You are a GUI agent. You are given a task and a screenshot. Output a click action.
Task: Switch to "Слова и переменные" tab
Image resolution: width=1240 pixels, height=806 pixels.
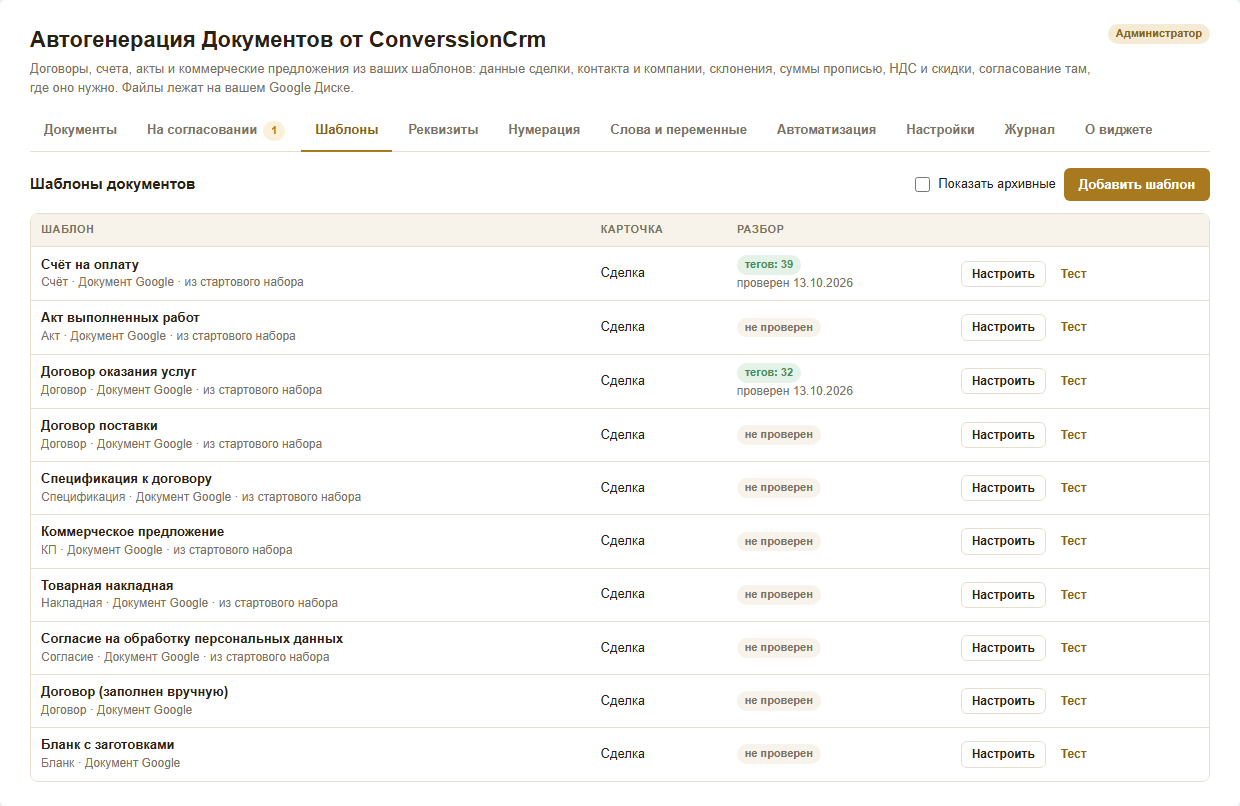678,130
